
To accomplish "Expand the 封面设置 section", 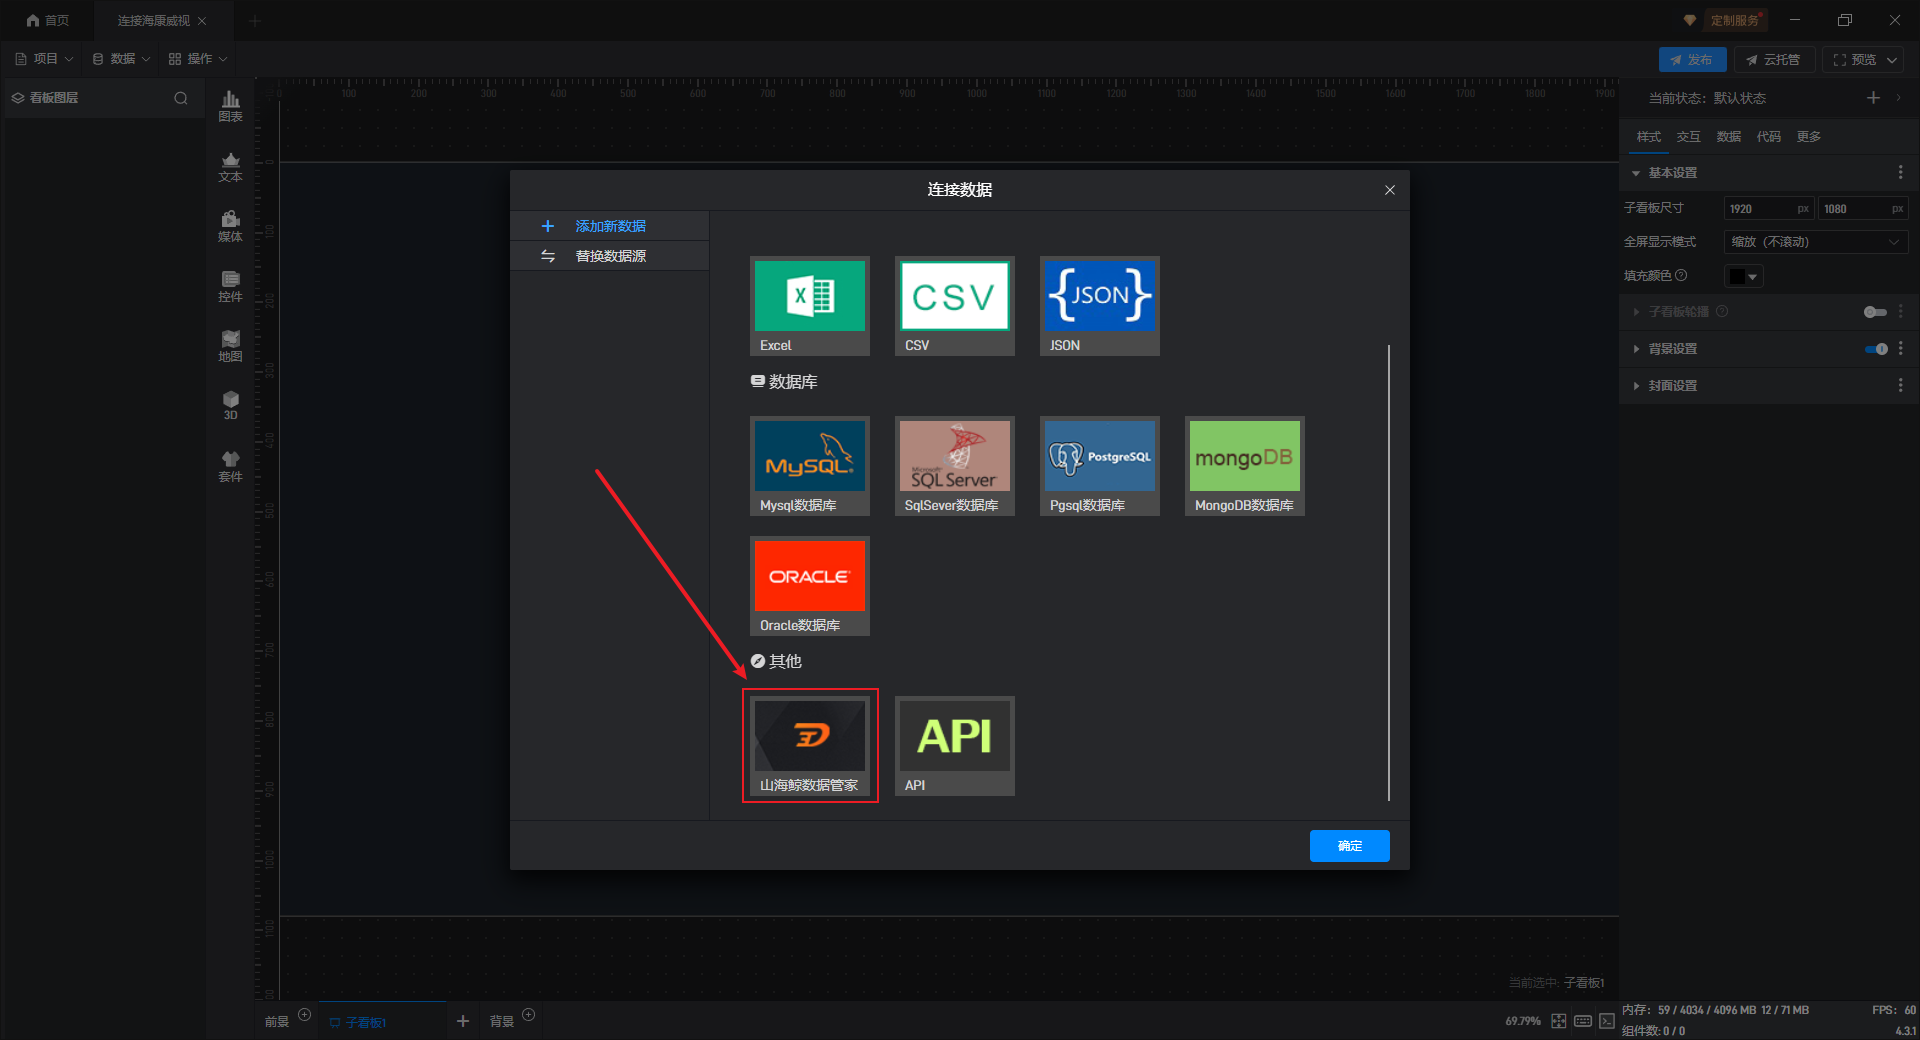I will (x=1672, y=385).
